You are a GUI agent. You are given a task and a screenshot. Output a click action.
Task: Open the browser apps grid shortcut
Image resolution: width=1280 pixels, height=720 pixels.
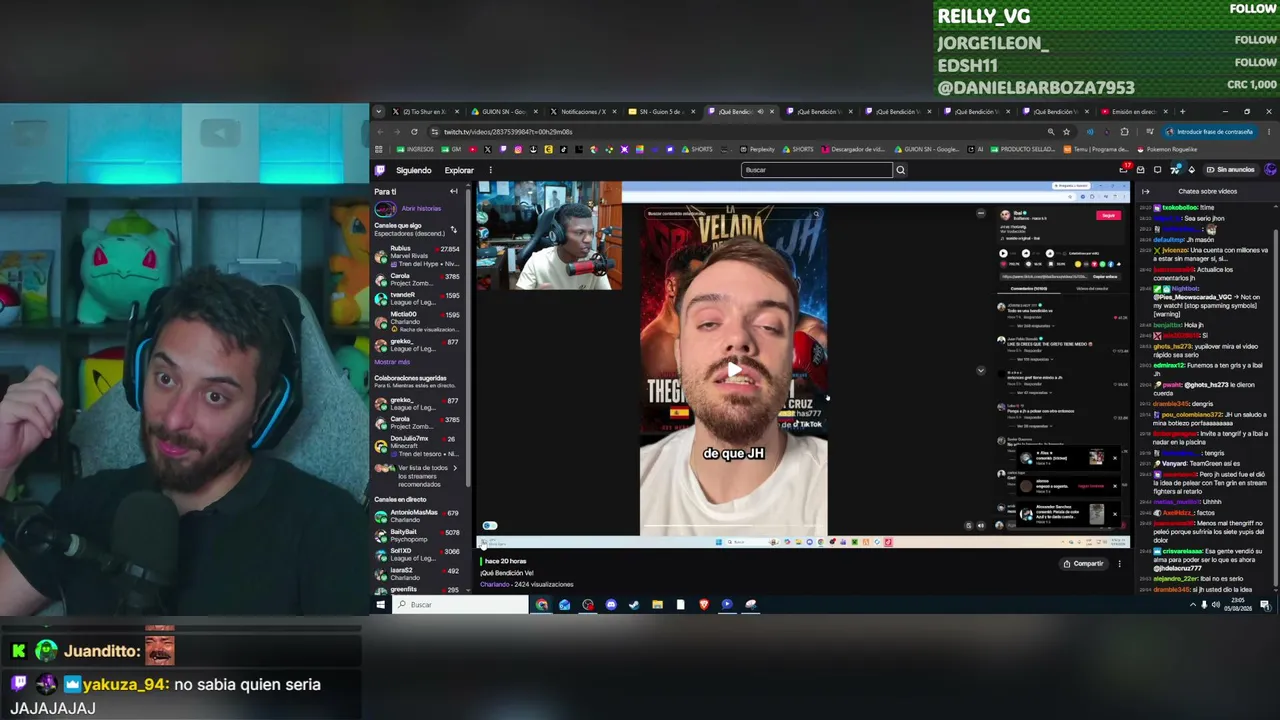(x=379, y=150)
